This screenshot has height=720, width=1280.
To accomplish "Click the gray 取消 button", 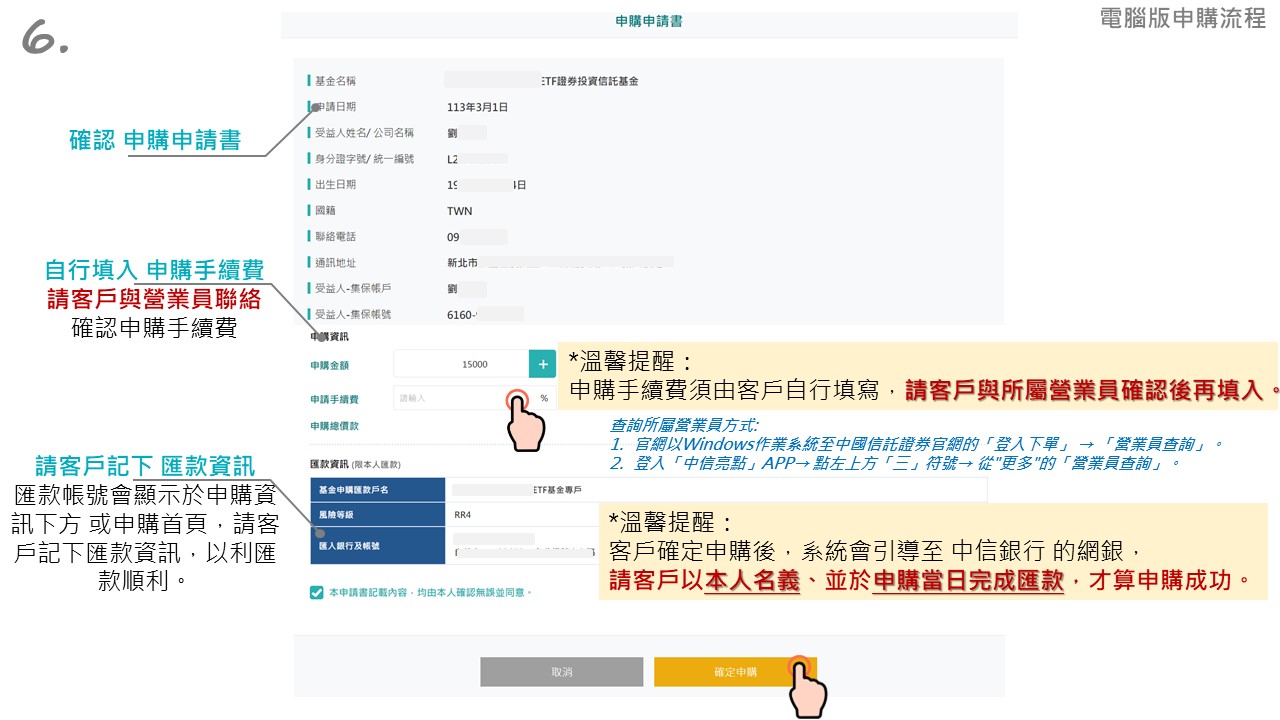I will (x=561, y=672).
